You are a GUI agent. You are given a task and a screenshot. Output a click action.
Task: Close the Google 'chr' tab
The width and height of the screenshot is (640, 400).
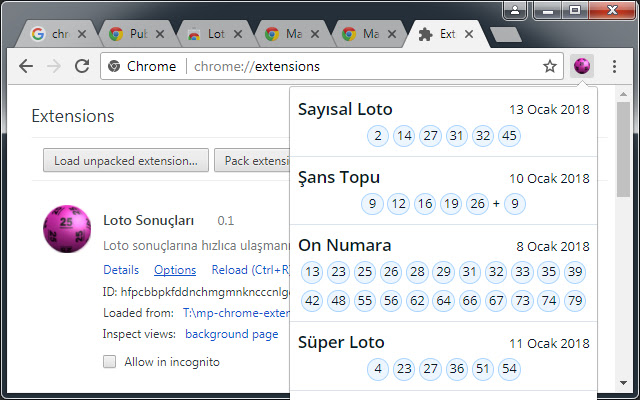coord(82,34)
